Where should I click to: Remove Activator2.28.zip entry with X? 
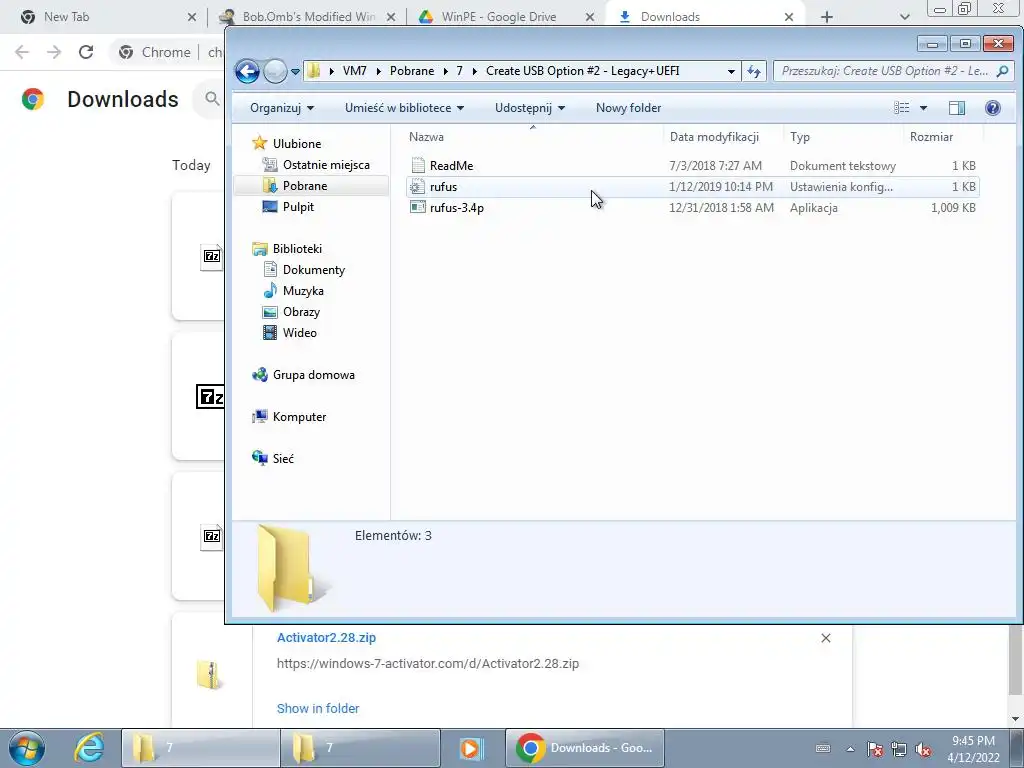click(825, 638)
